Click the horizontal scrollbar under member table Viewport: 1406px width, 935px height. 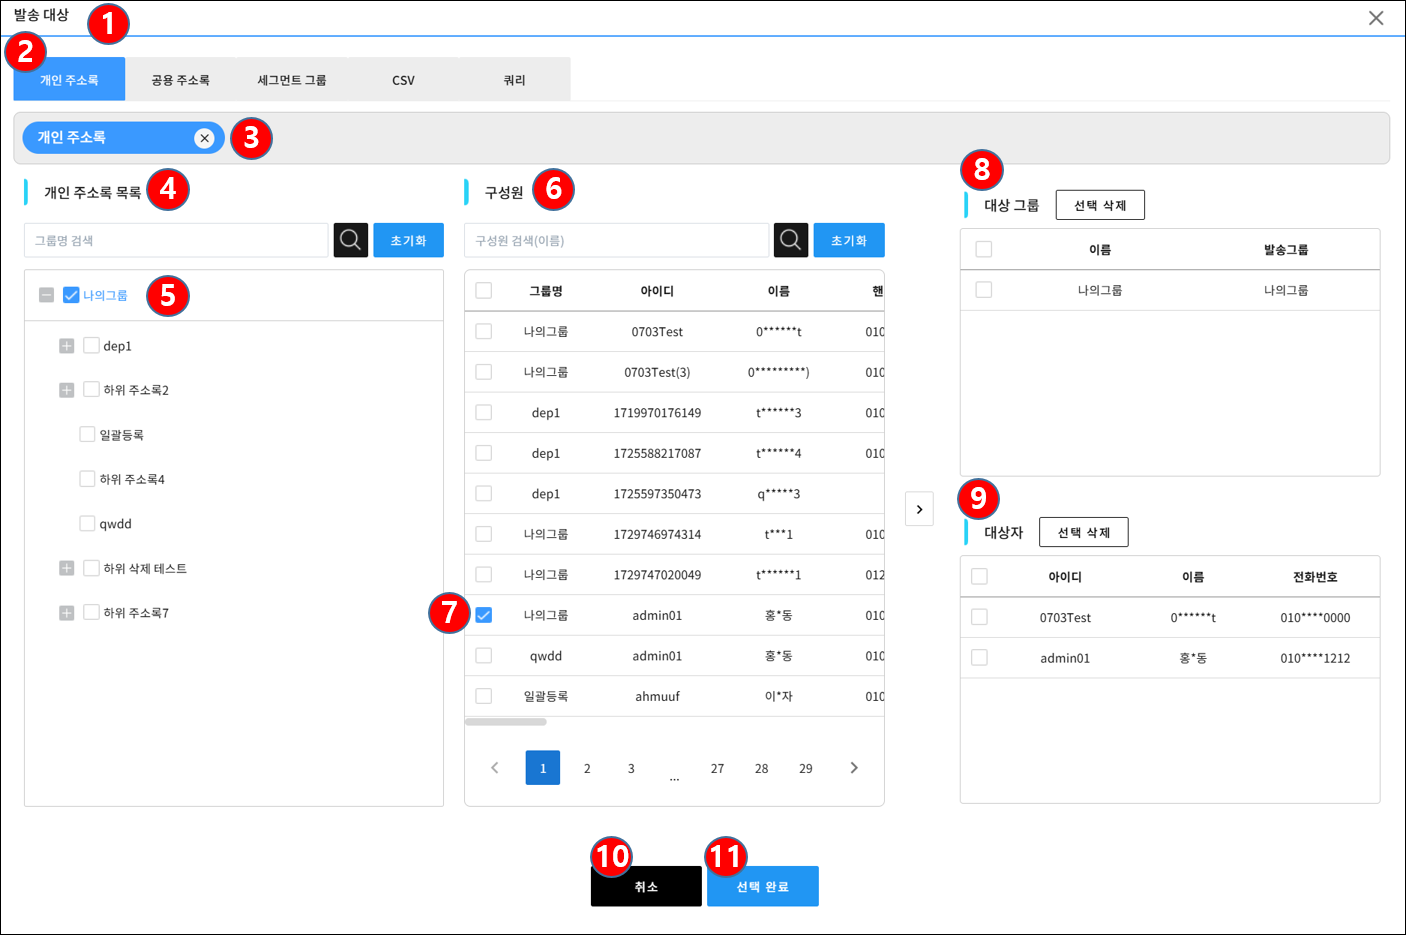coord(506,721)
